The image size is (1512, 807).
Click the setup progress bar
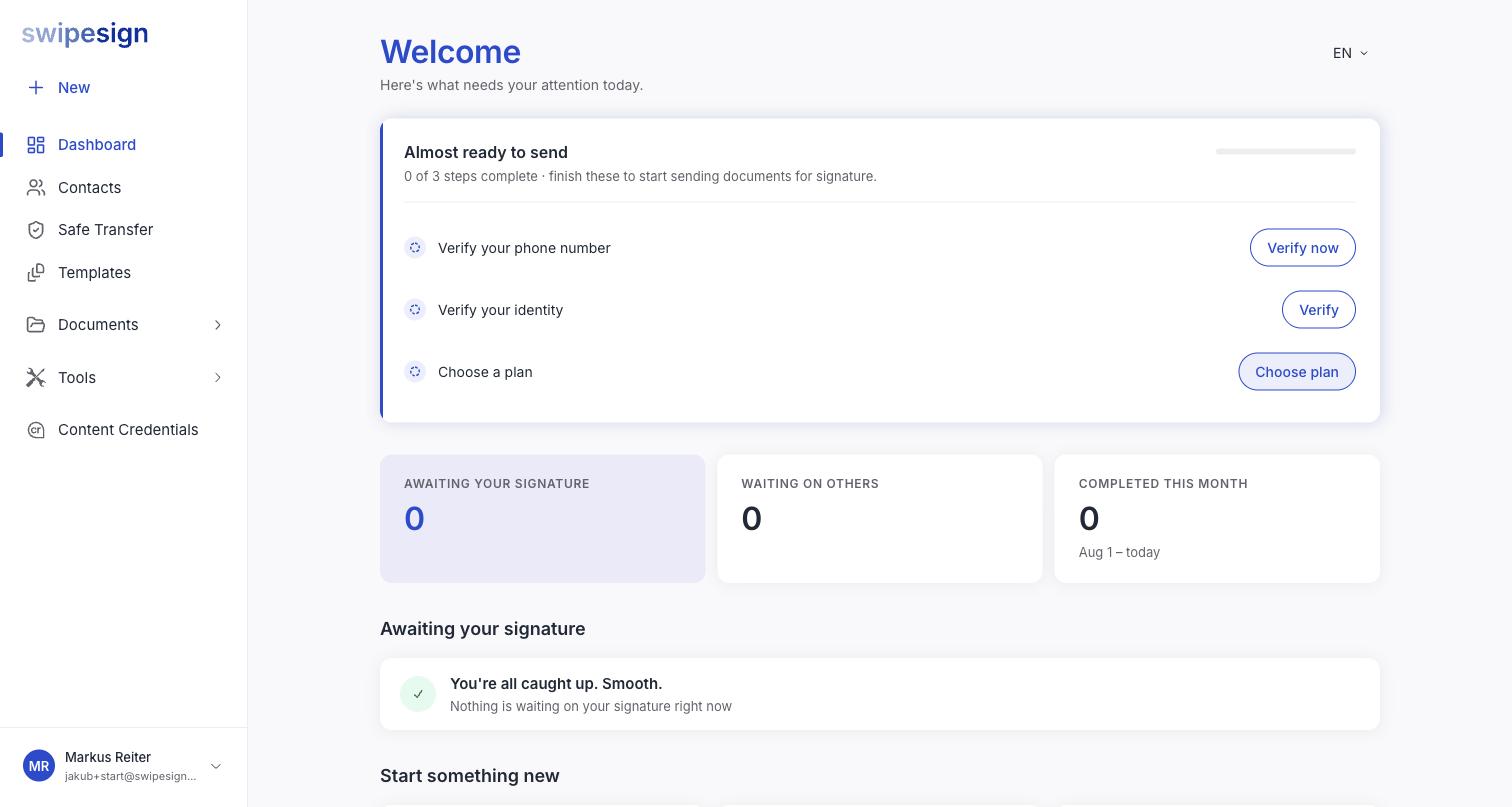tap(1286, 152)
